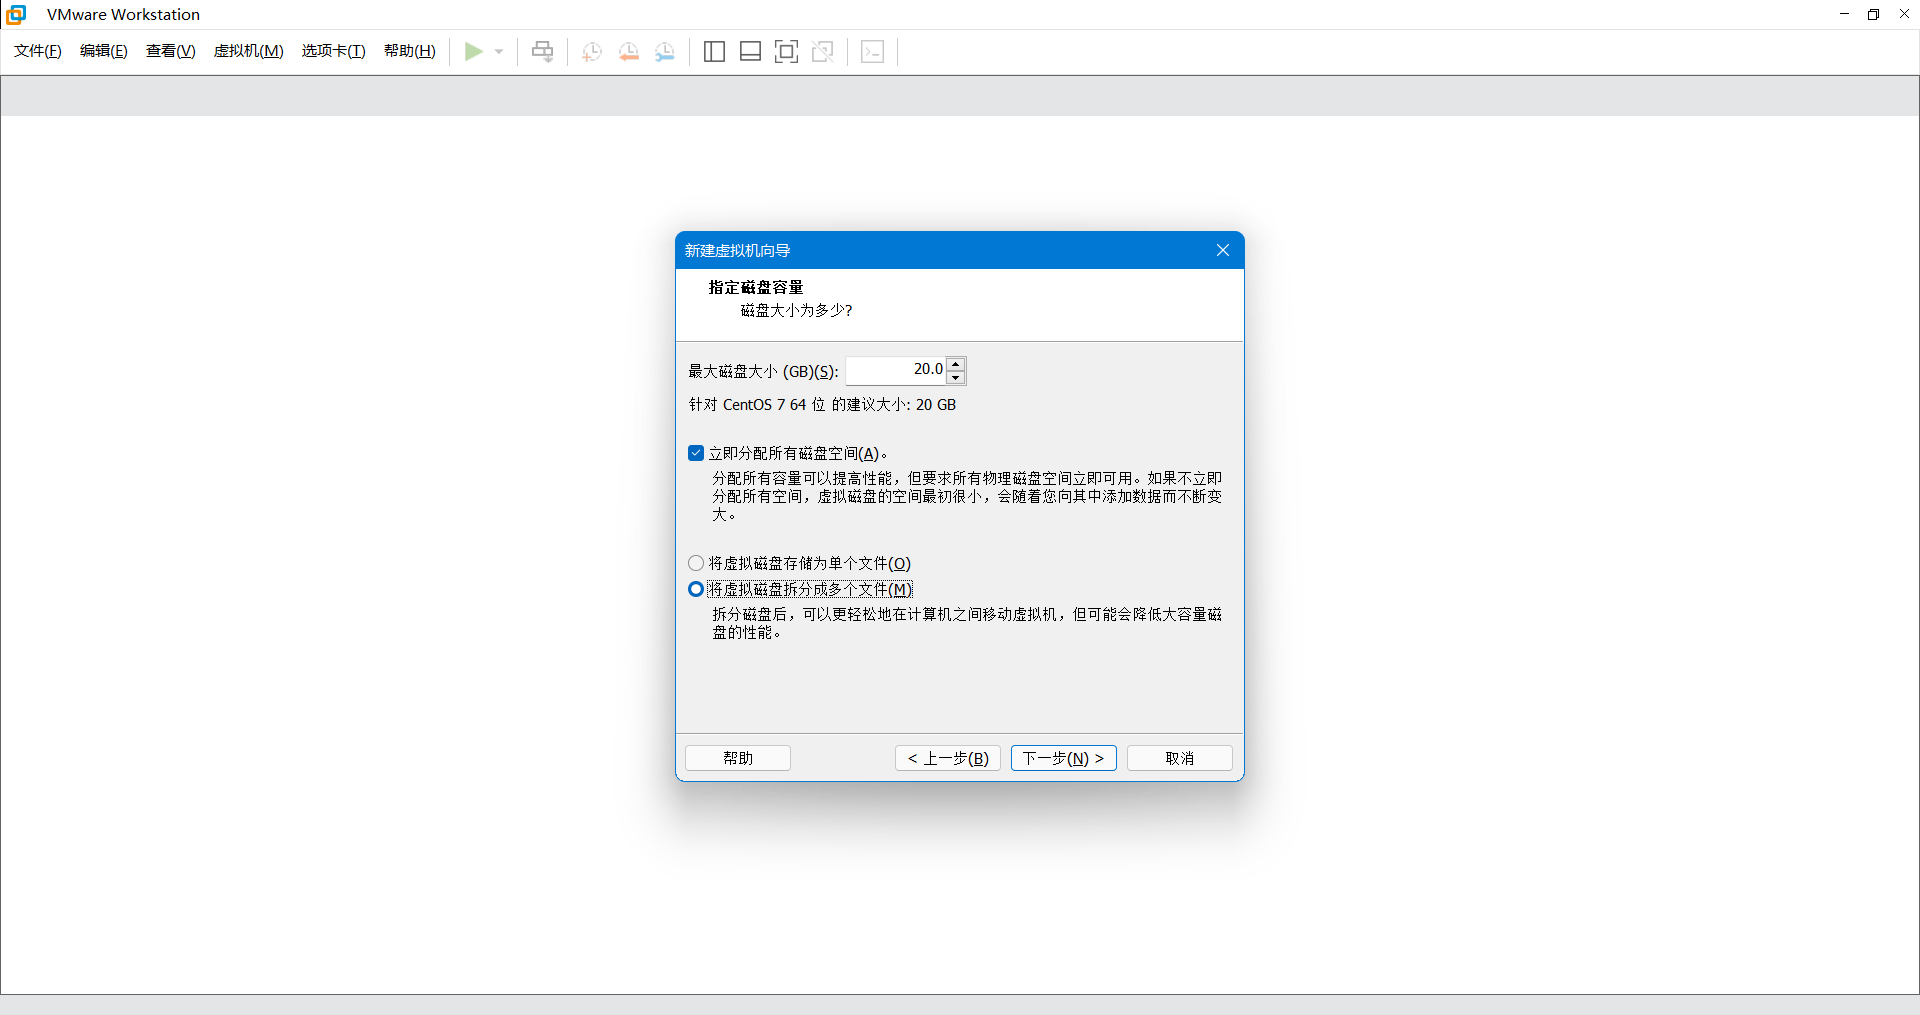The width and height of the screenshot is (1920, 1015).
Task: Proceed with the 下一步(N) button
Action: [x=1064, y=758]
